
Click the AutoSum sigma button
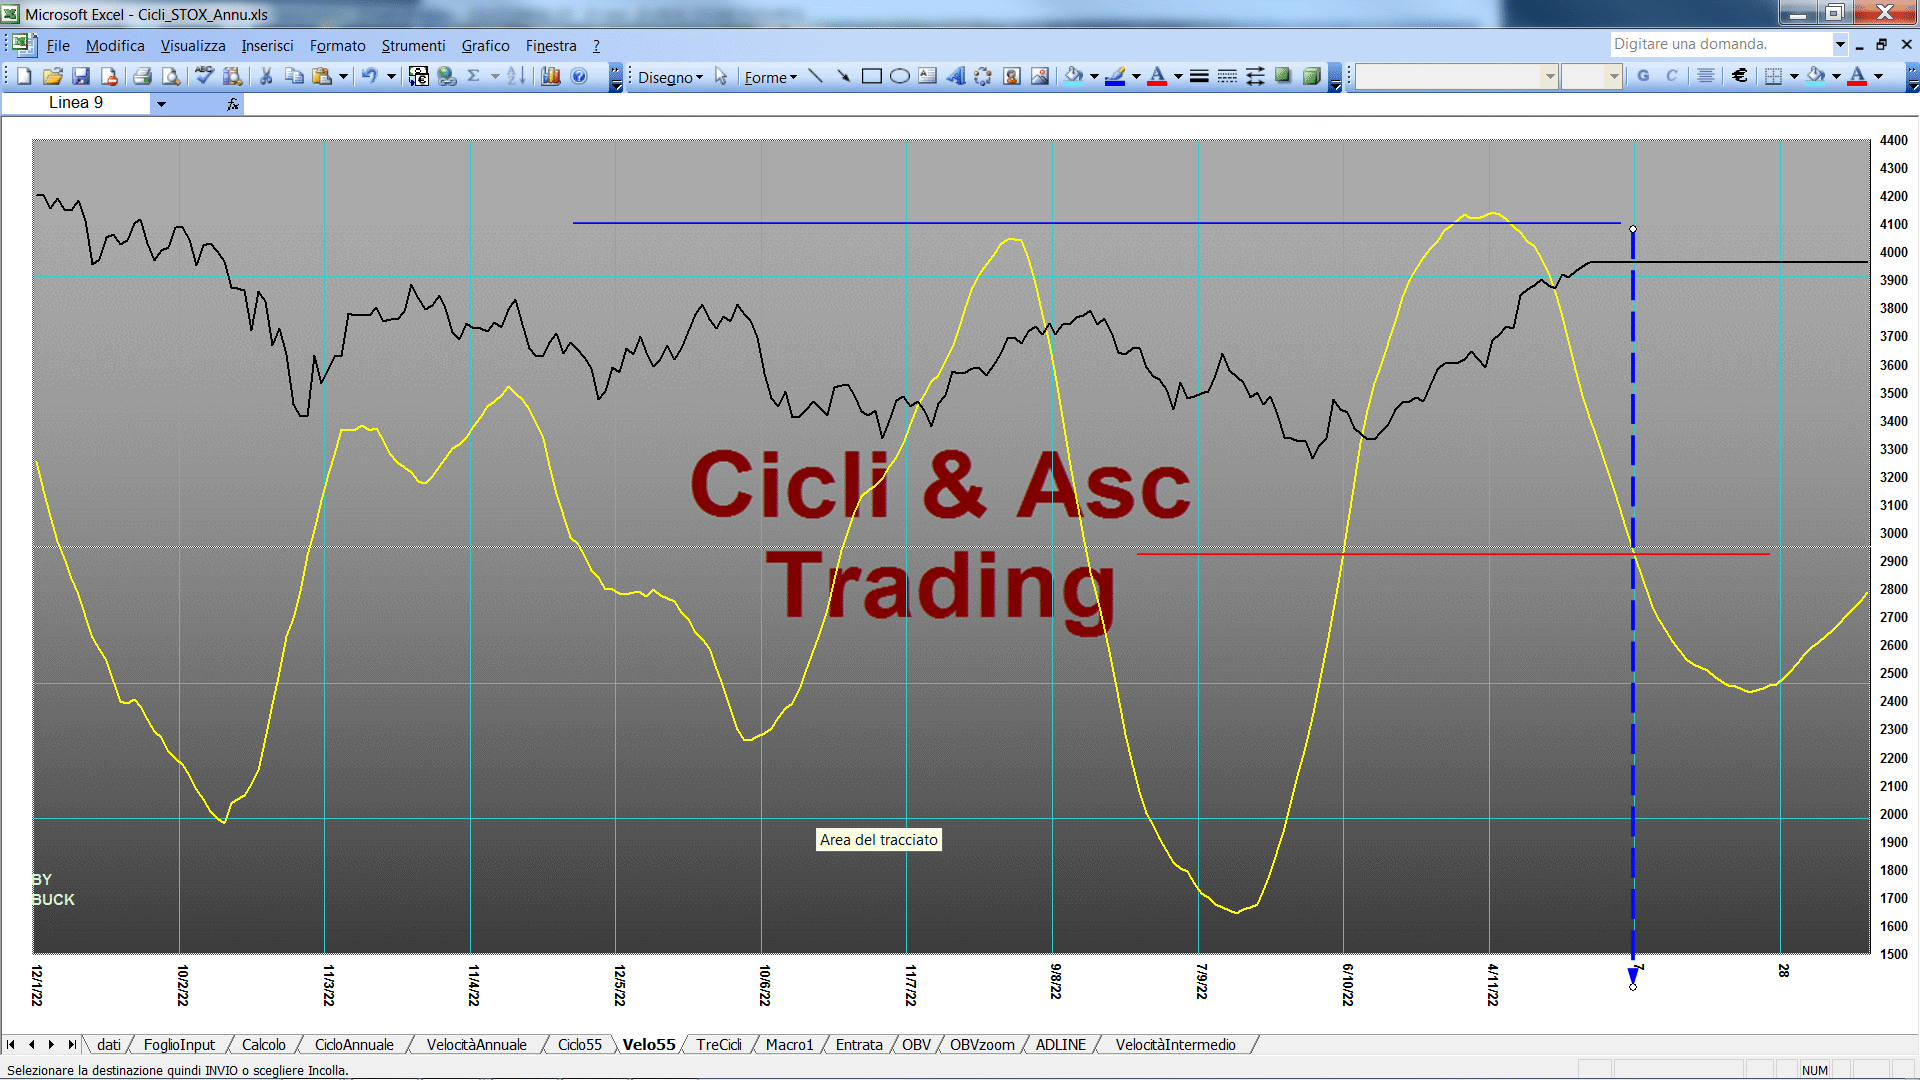coord(474,76)
